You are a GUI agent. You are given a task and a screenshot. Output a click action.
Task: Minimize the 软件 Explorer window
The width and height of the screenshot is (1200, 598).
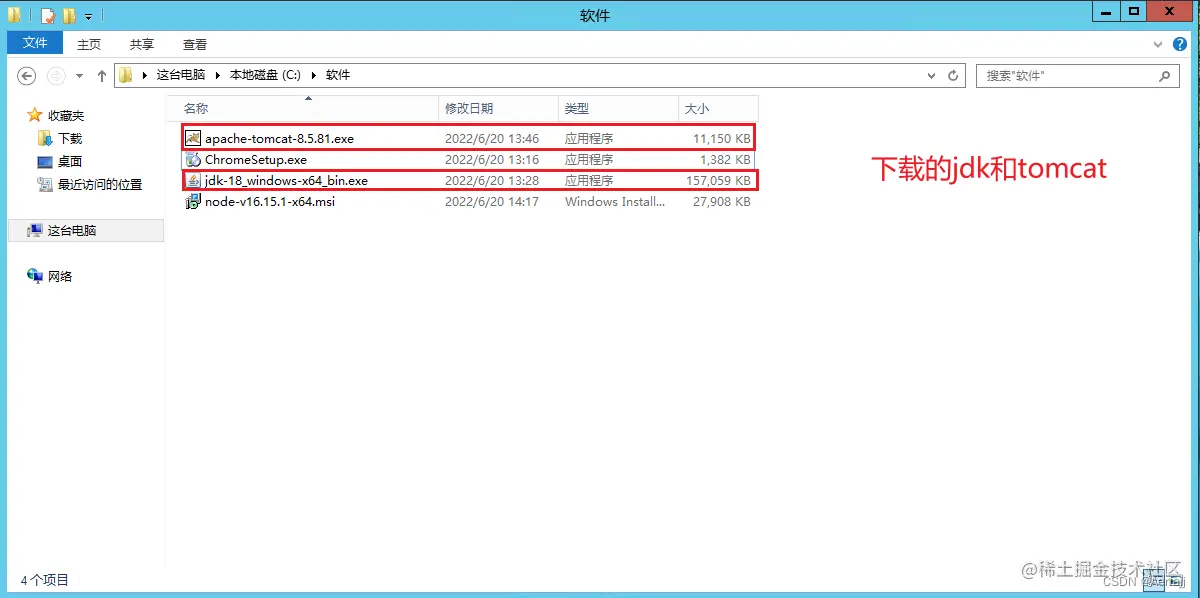point(1105,11)
